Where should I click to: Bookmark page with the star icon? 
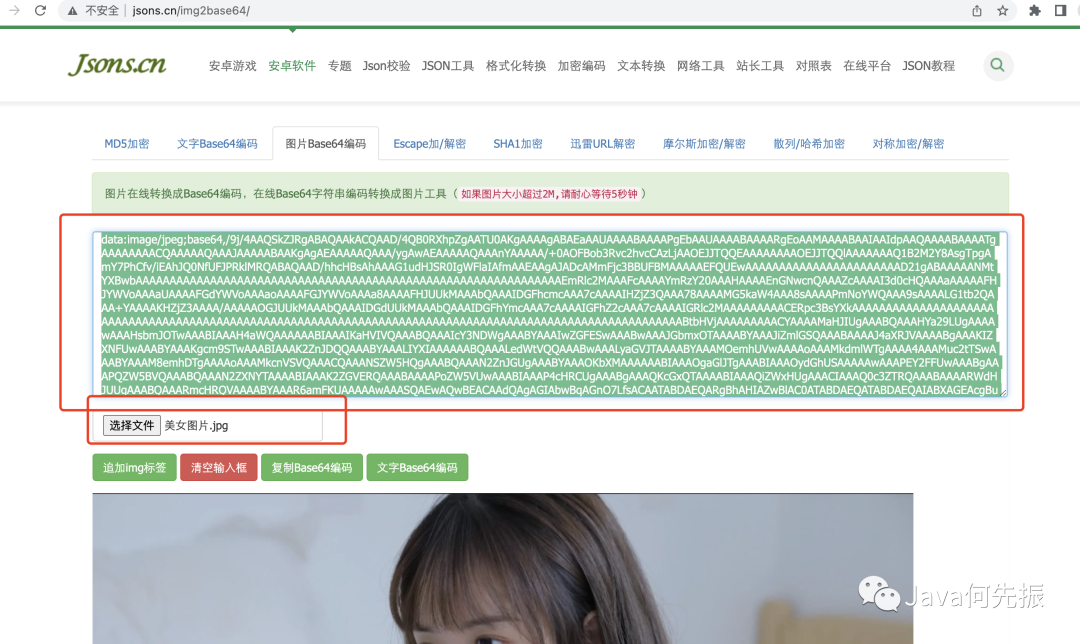tap(1003, 10)
